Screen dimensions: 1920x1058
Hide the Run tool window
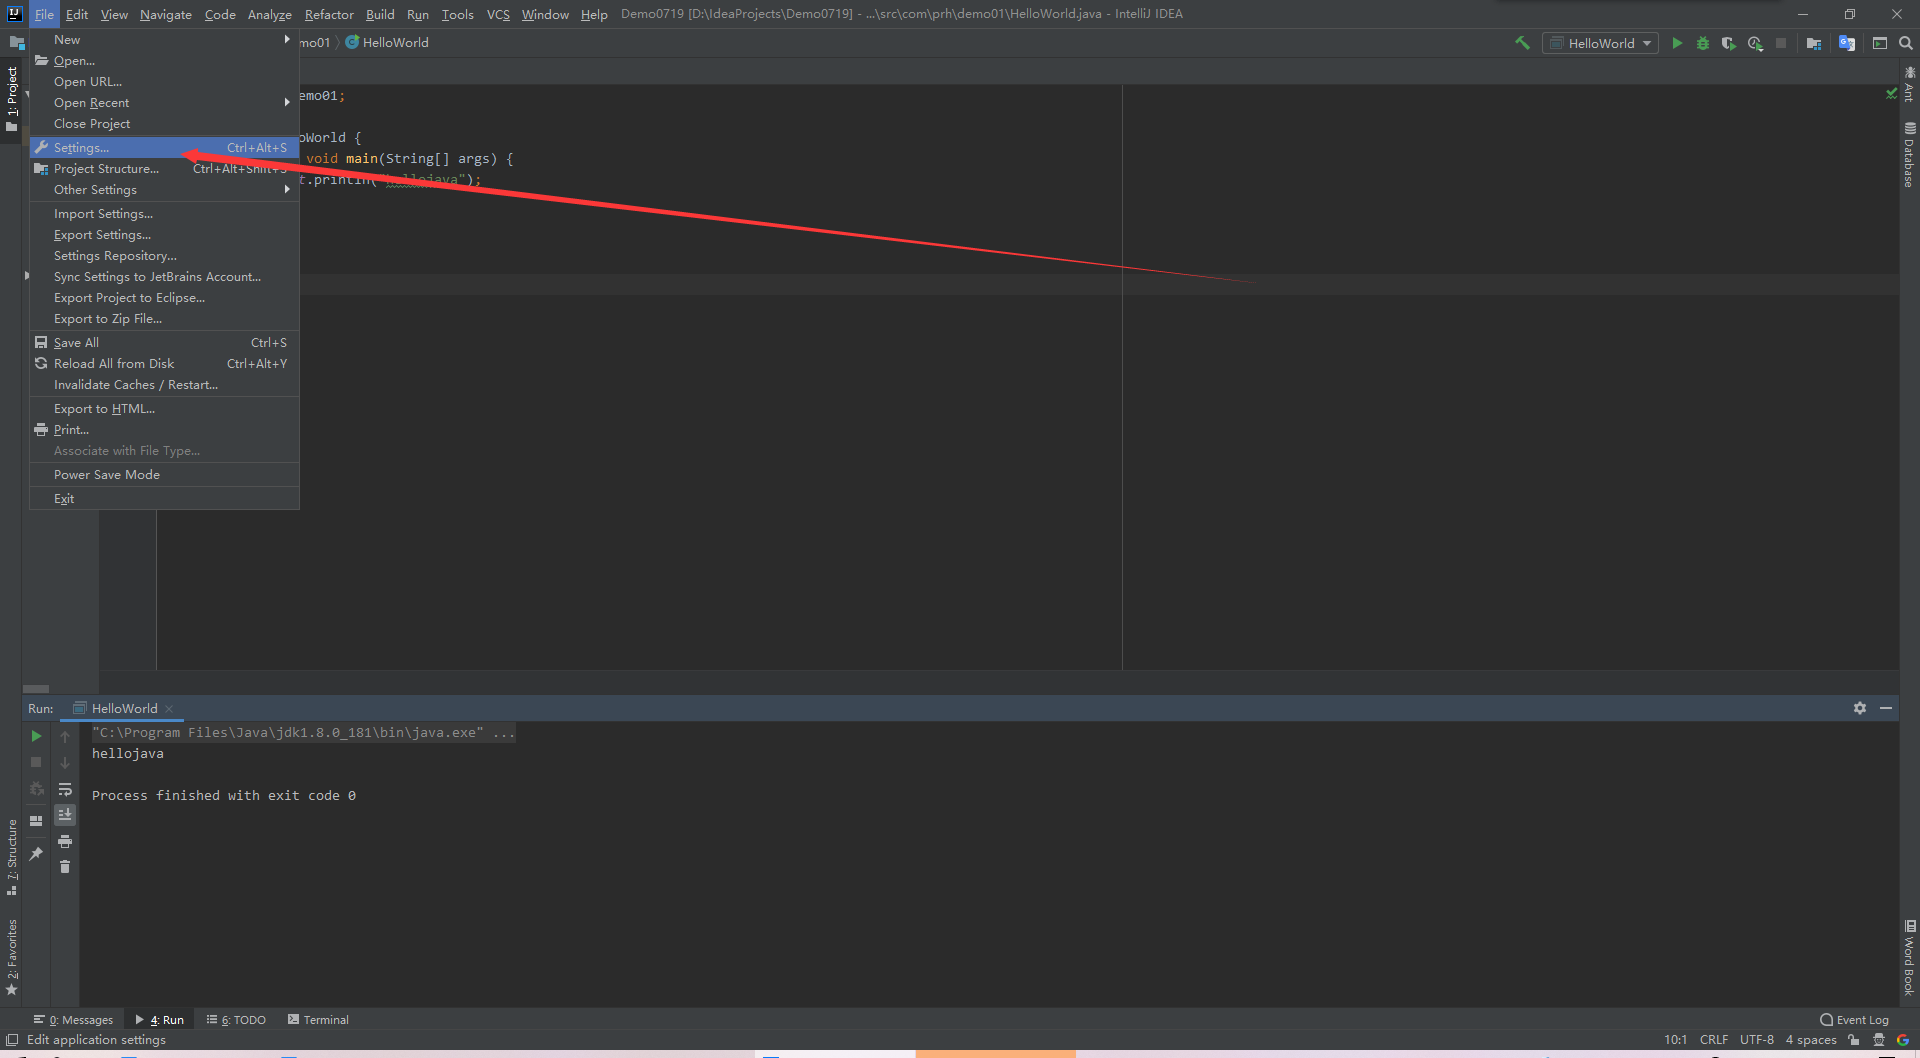(1886, 708)
